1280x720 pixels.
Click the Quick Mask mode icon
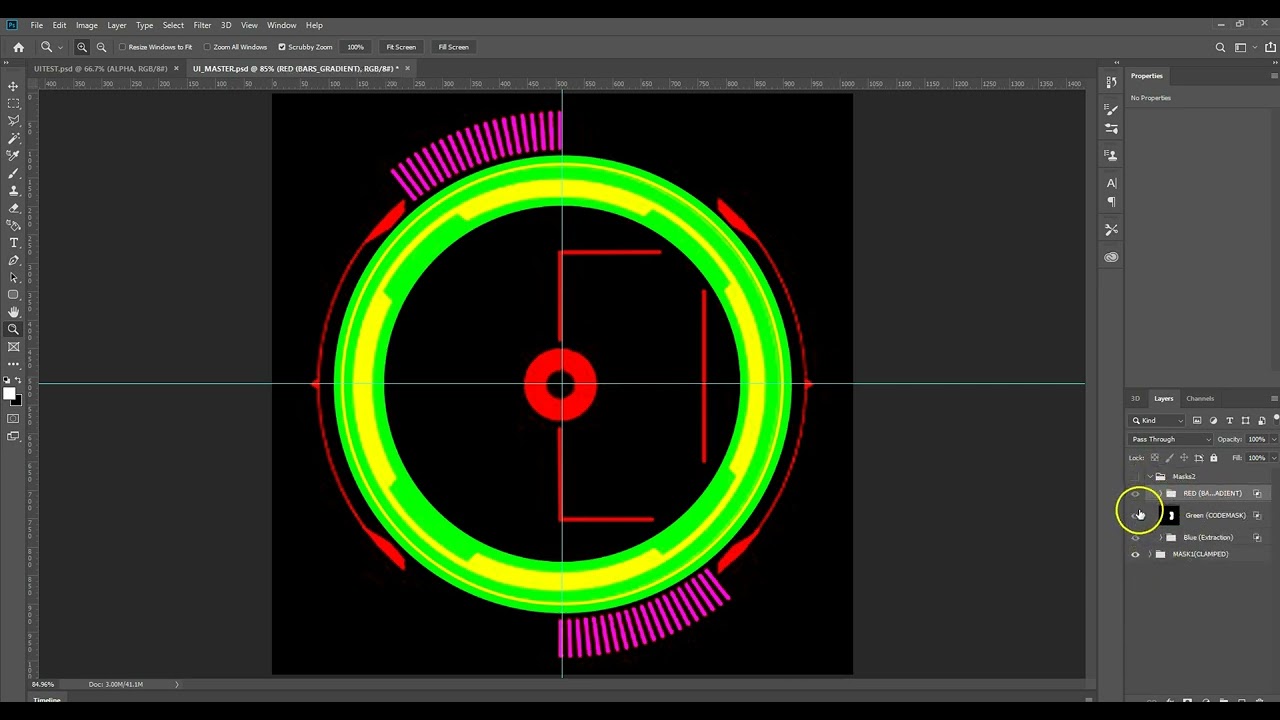[x=14, y=419]
